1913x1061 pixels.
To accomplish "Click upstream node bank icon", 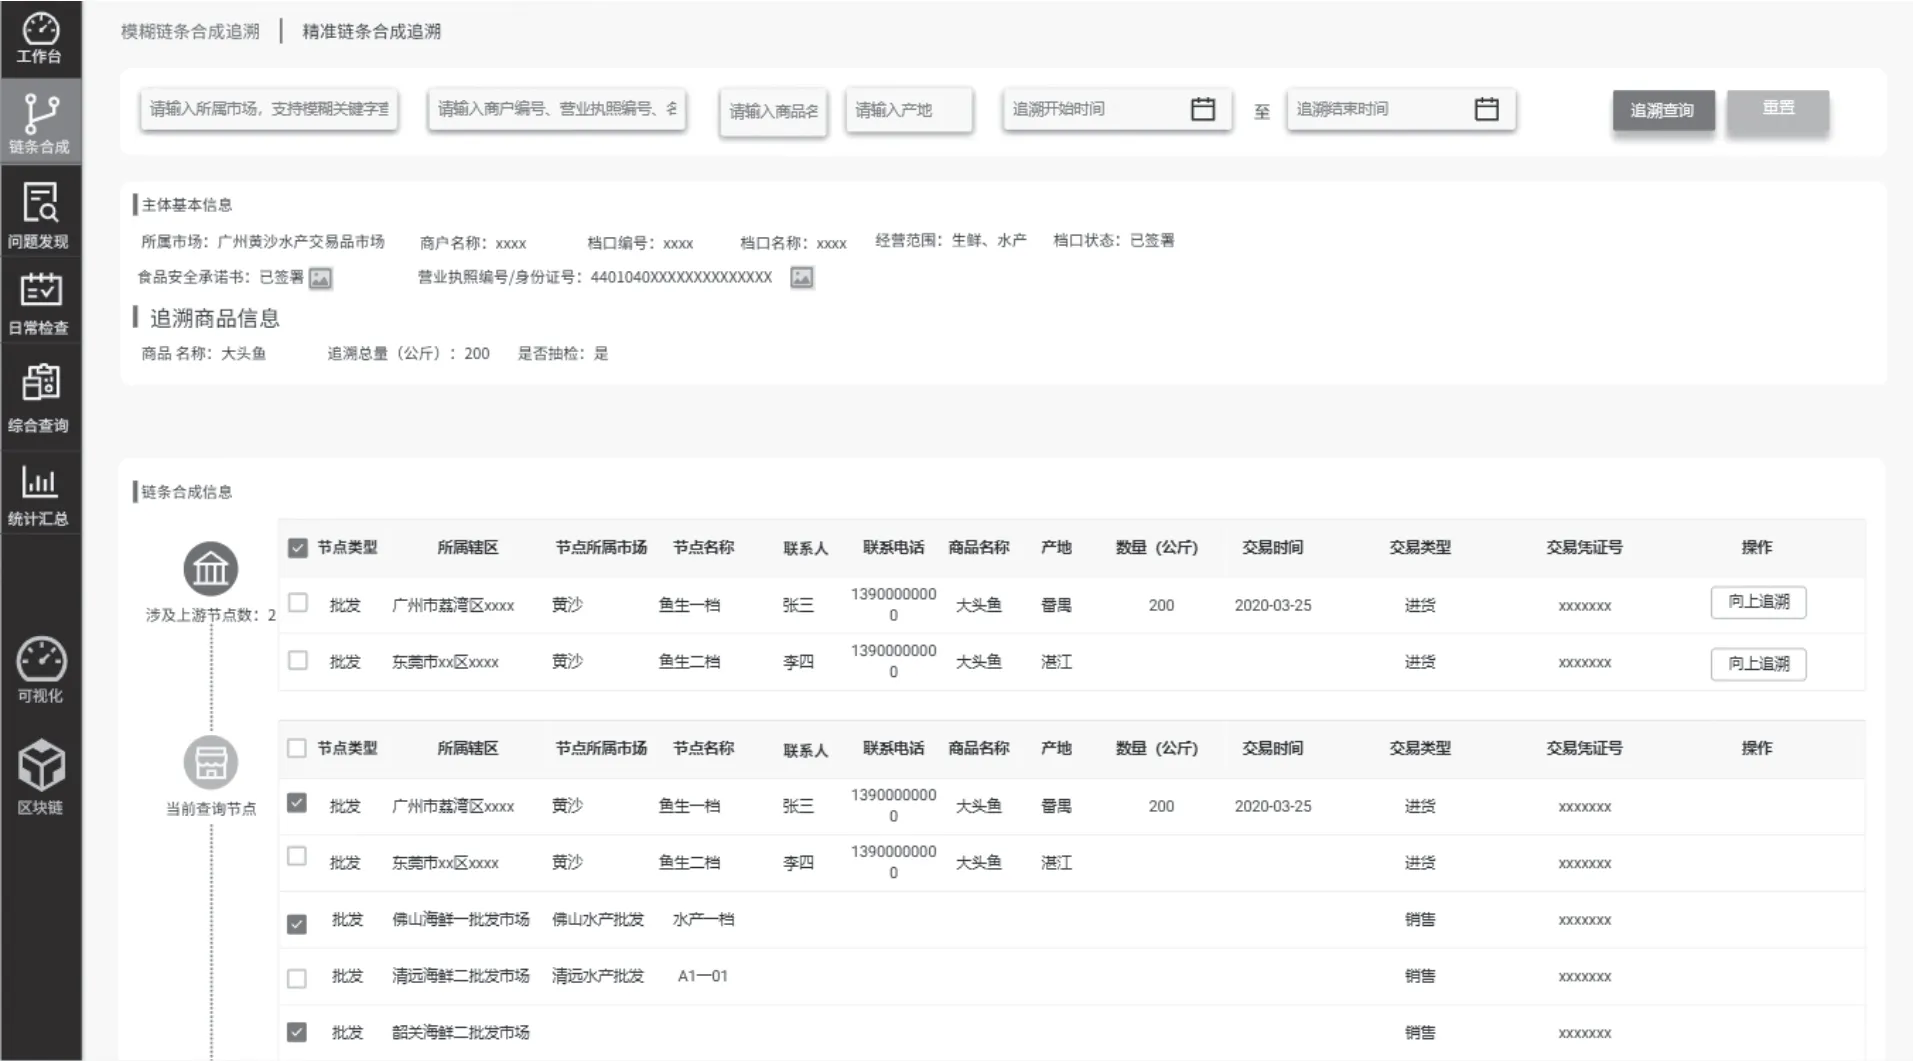I will [211, 569].
